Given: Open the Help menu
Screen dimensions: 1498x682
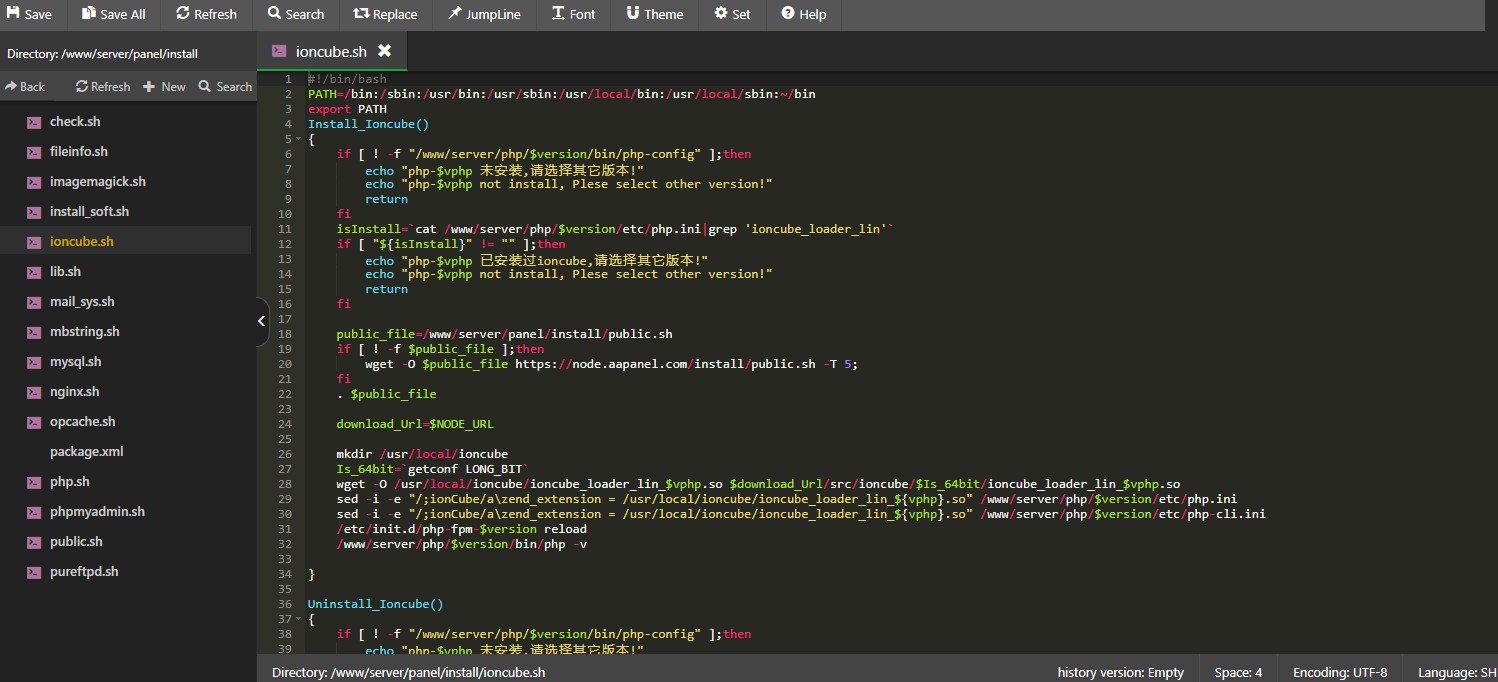Looking at the screenshot, I should click(803, 14).
